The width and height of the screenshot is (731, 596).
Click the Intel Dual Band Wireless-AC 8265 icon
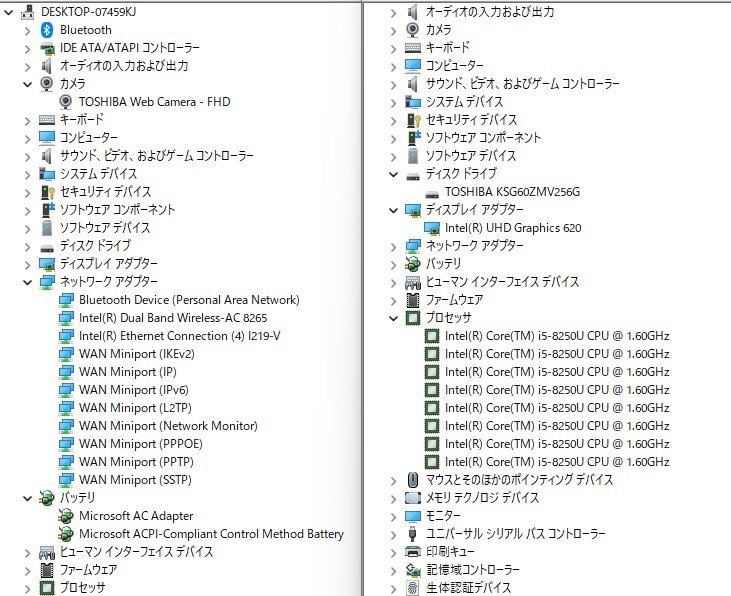click(66, 318)
